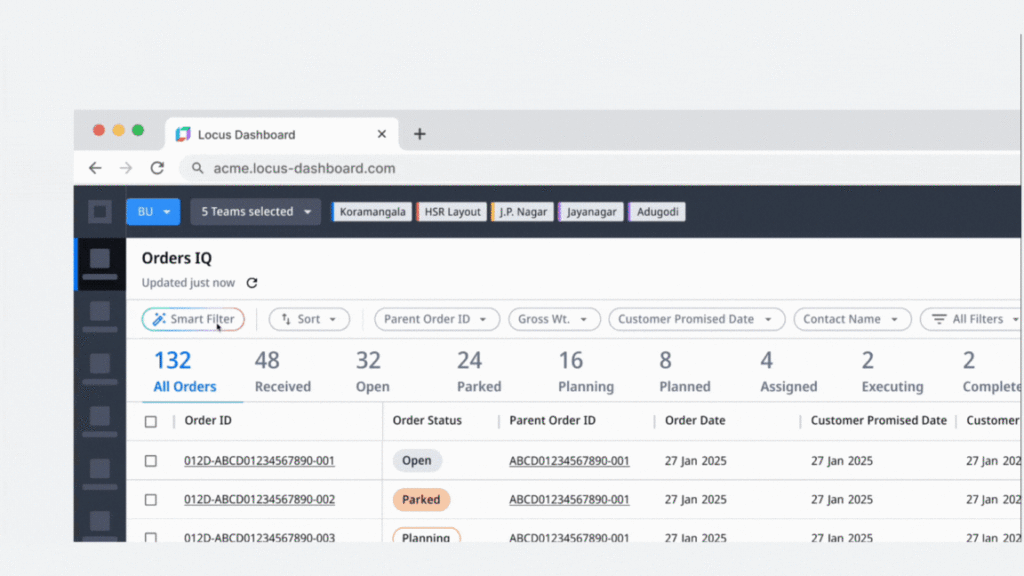Open order link 012D-ABCD01234567890-001

click(259, 461)
